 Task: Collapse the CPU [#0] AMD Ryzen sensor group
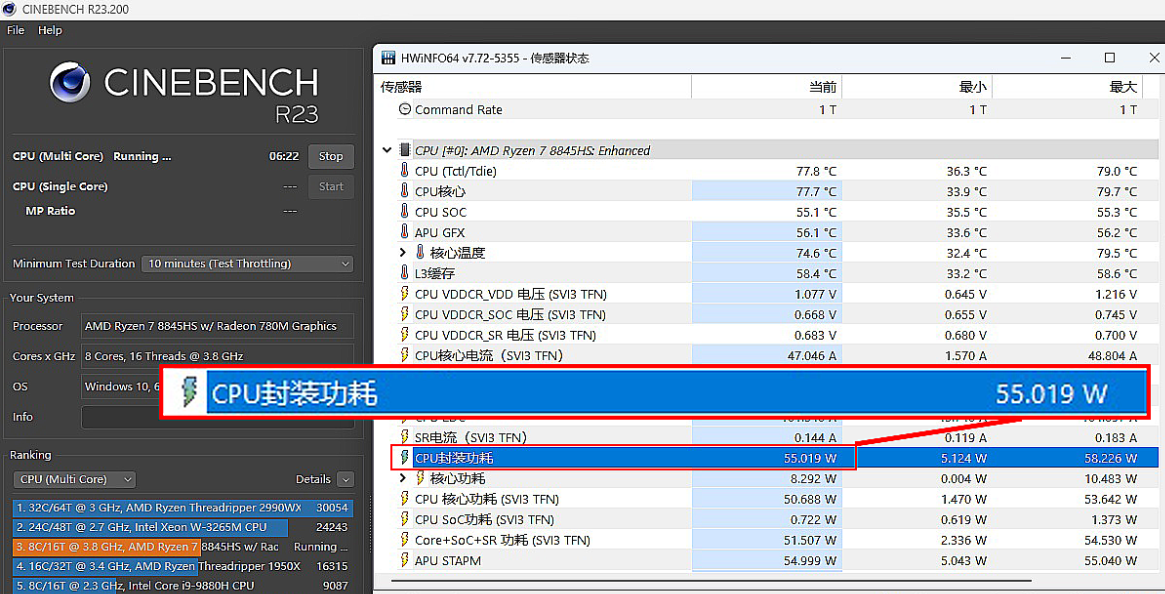387,151
